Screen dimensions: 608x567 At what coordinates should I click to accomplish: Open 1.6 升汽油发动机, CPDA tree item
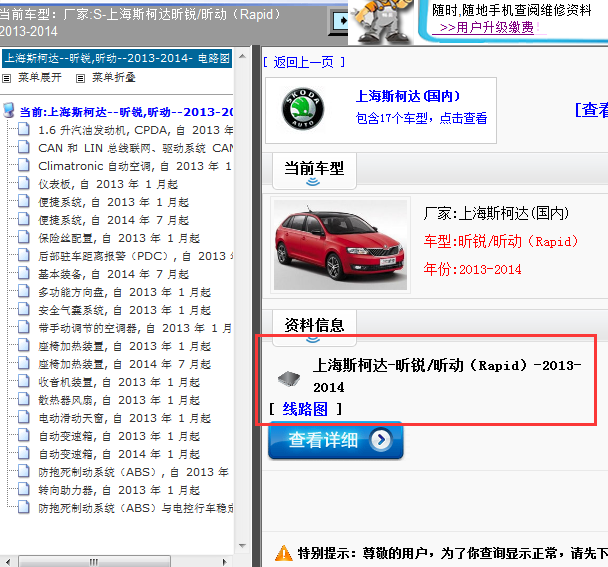tap(135, 130)
